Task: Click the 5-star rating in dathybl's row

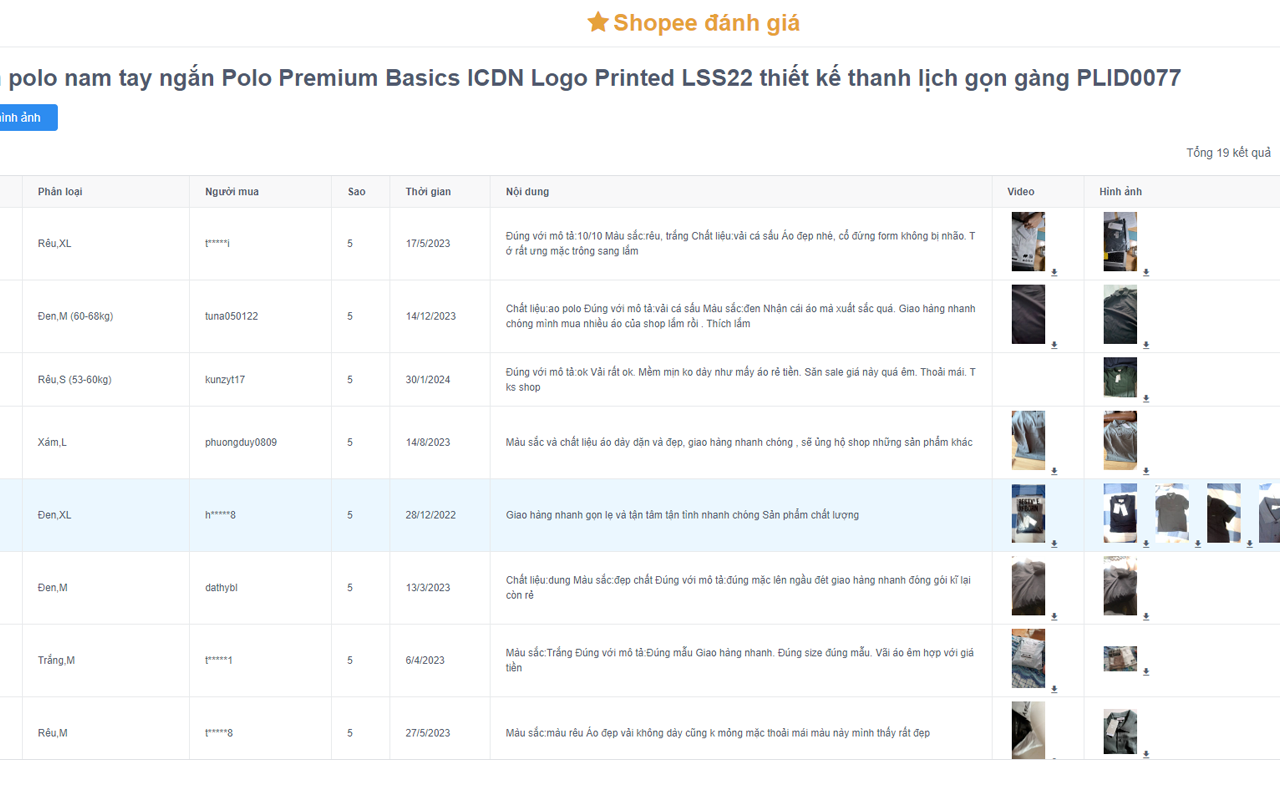Action: click(x=350, y=588)
